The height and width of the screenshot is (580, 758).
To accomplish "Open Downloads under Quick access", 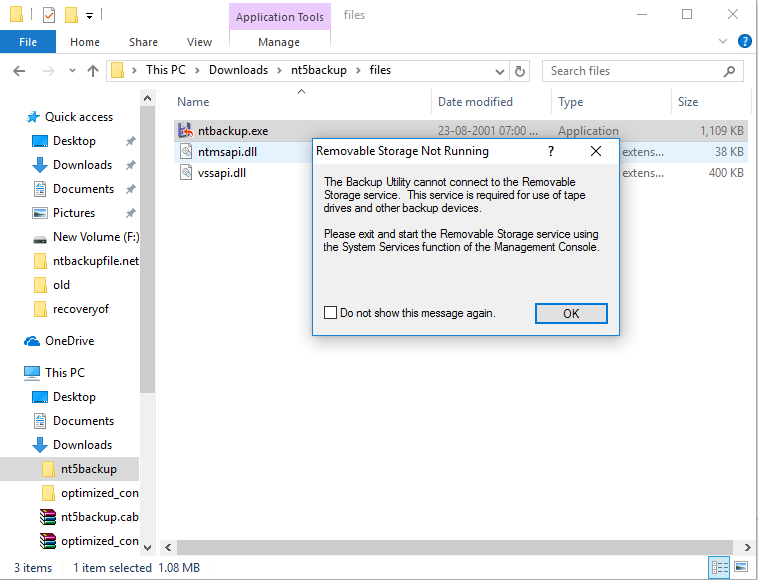I will [x=83, y=165].
